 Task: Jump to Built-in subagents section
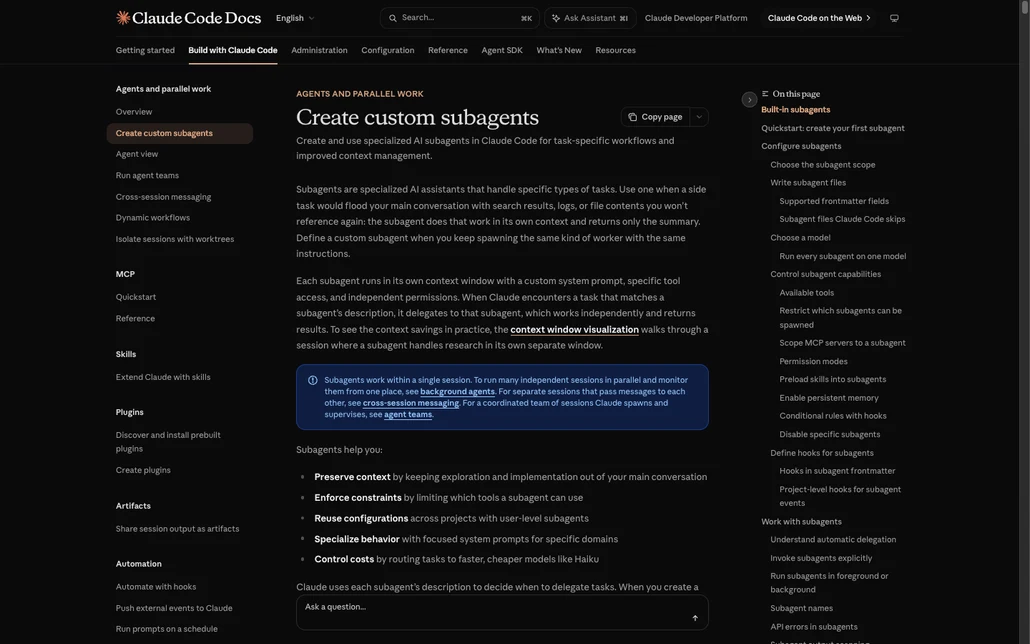point(795,110)
